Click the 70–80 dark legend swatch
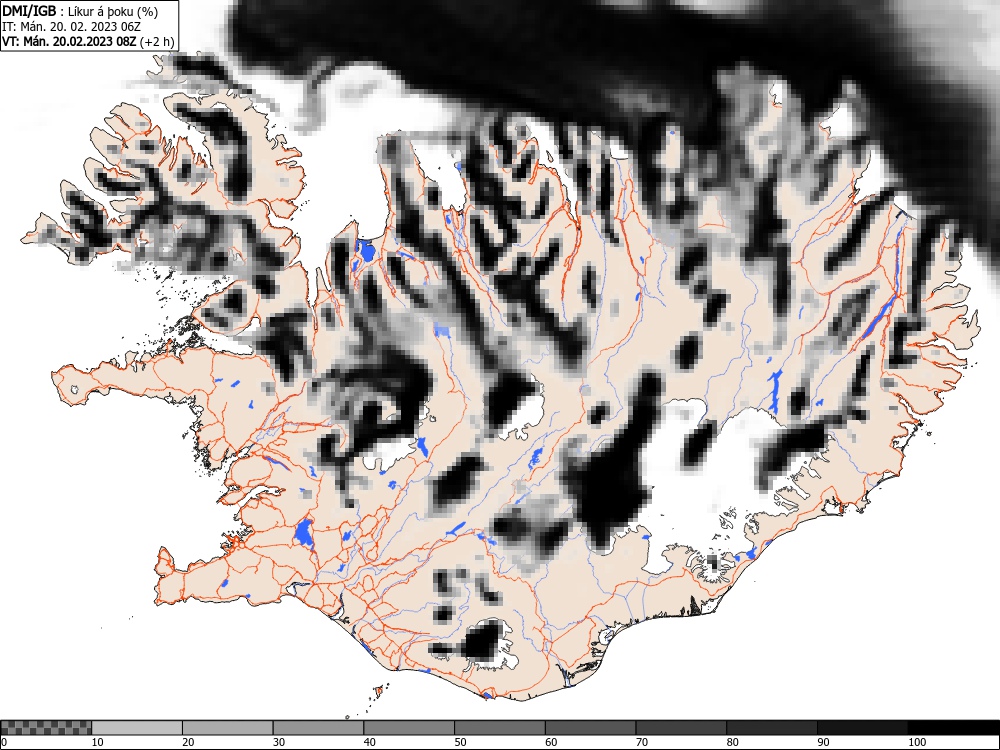This screenshot has height=750, width=1000. [x=680, y=728]
